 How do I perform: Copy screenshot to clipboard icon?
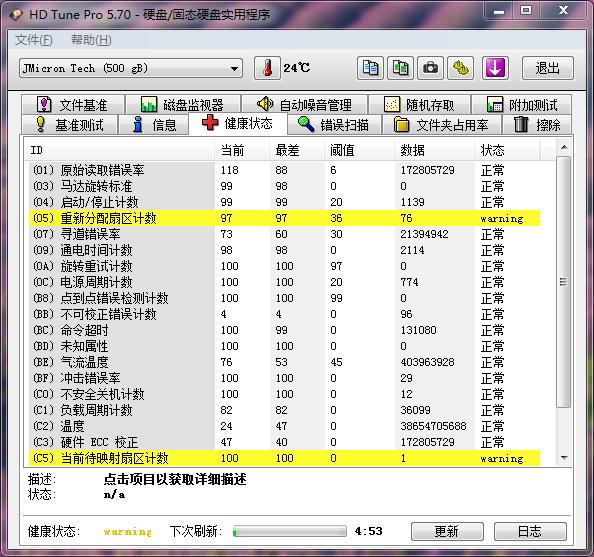tap(400, 68)
